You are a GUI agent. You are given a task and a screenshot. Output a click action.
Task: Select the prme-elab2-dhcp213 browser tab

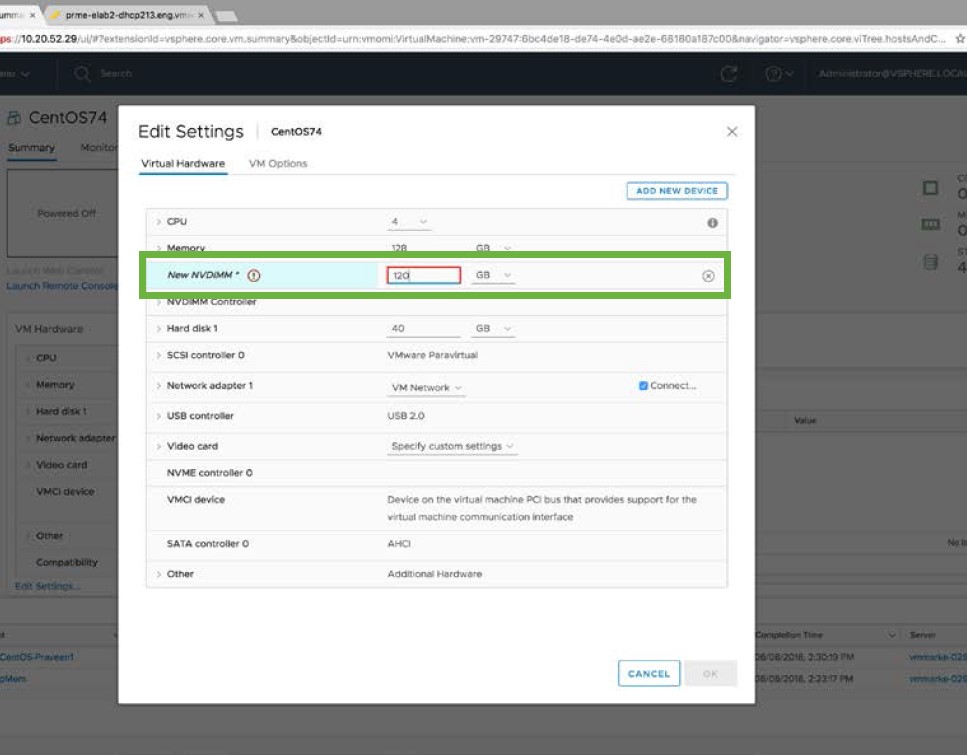pyautogui.click(x=128, y=14)
